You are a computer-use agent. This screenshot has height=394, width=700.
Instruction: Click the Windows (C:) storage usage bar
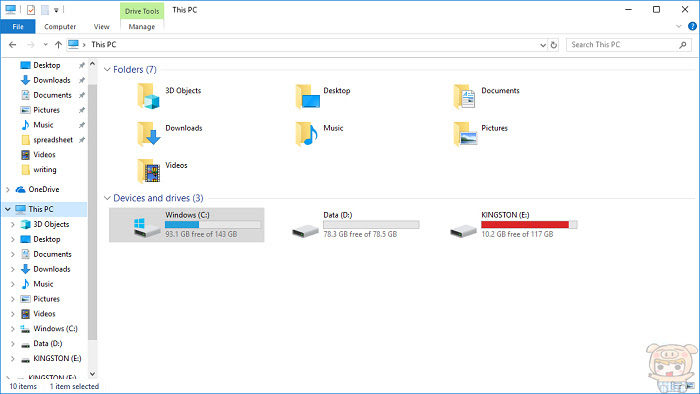pos(213,224)
